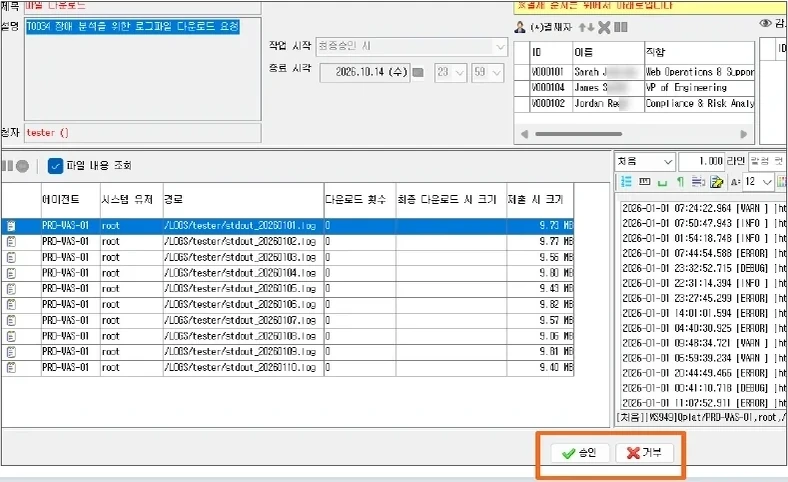Click path /LOGS/tester/stdout_20260106.log

[x=240, y=305]
